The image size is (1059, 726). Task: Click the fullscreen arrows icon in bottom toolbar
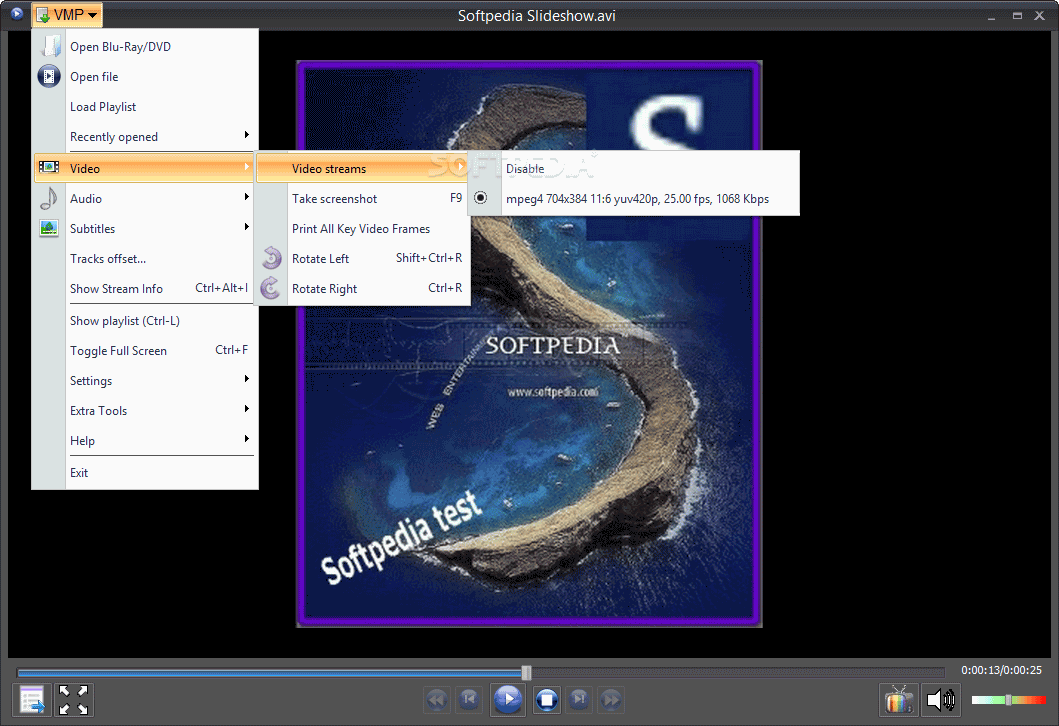coord(73,700)
